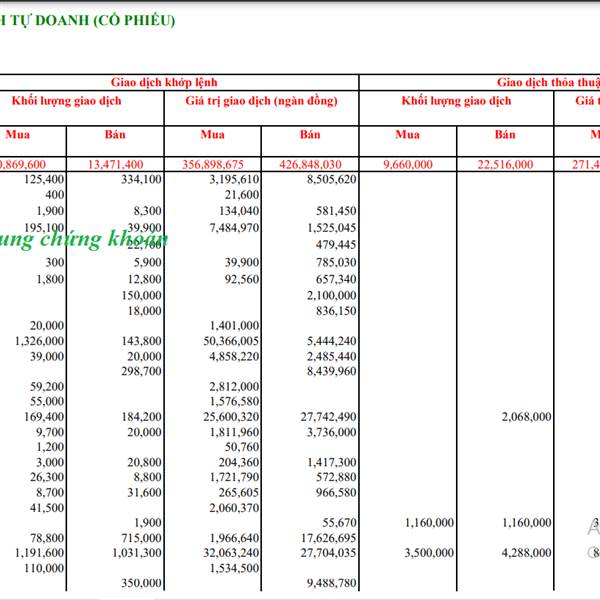Click the 22,516,000 total cell

pyautogui.click(x=505, y=165)
